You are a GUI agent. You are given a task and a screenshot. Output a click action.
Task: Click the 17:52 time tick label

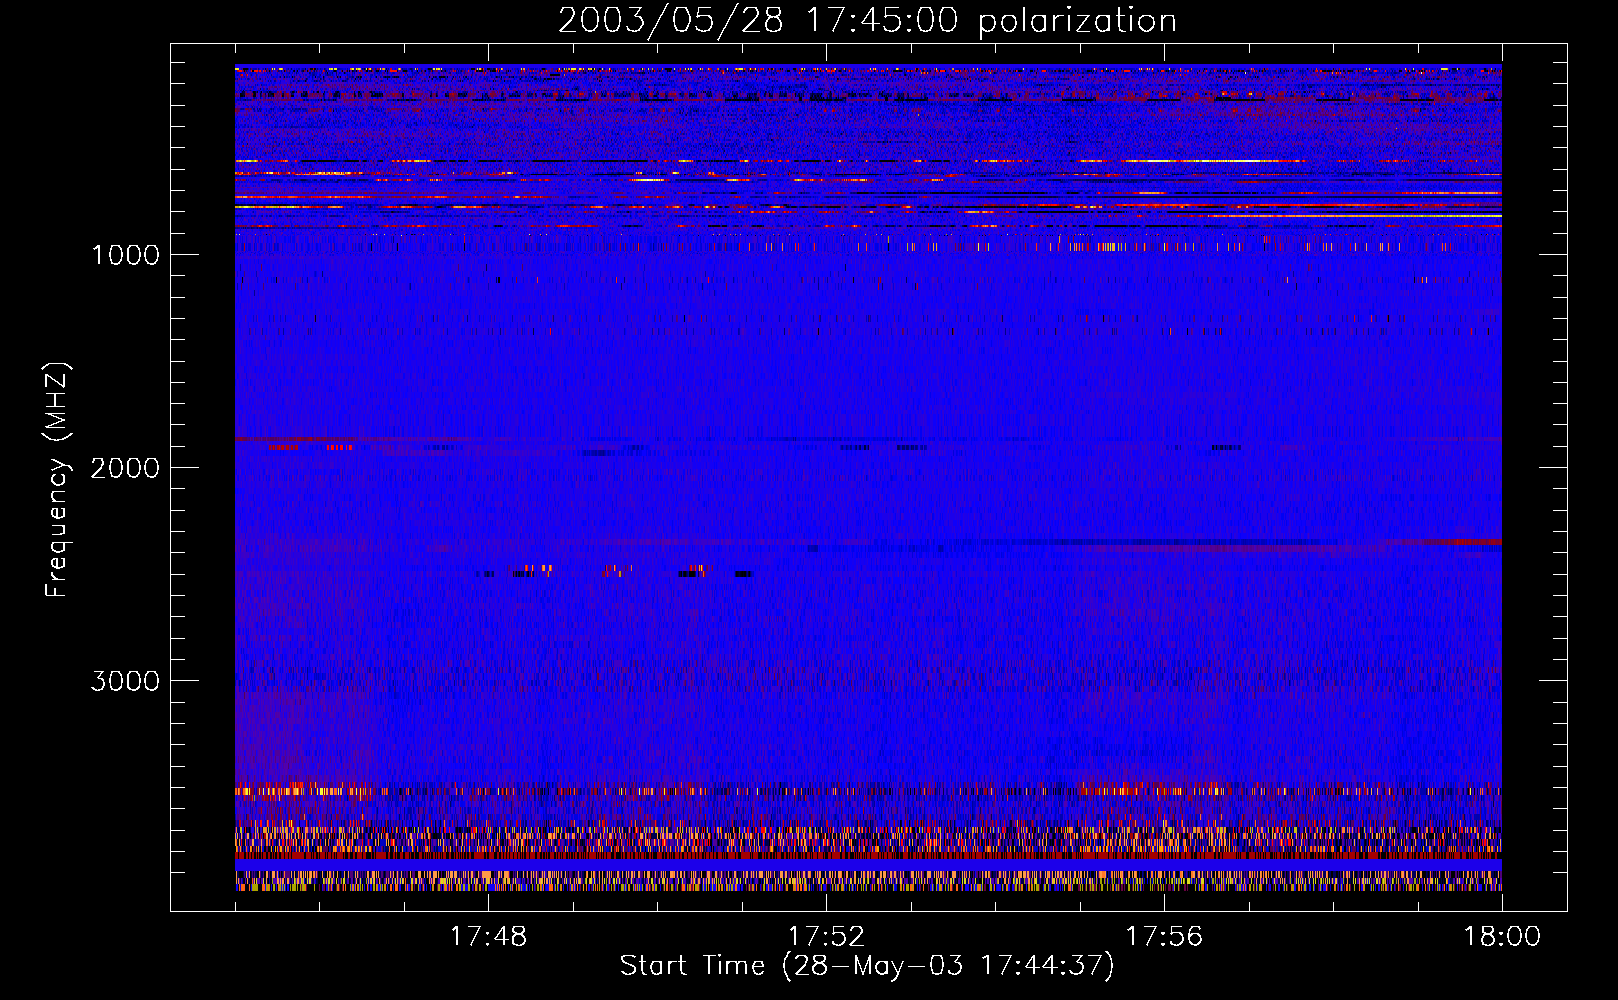click(x=826, y=937)
